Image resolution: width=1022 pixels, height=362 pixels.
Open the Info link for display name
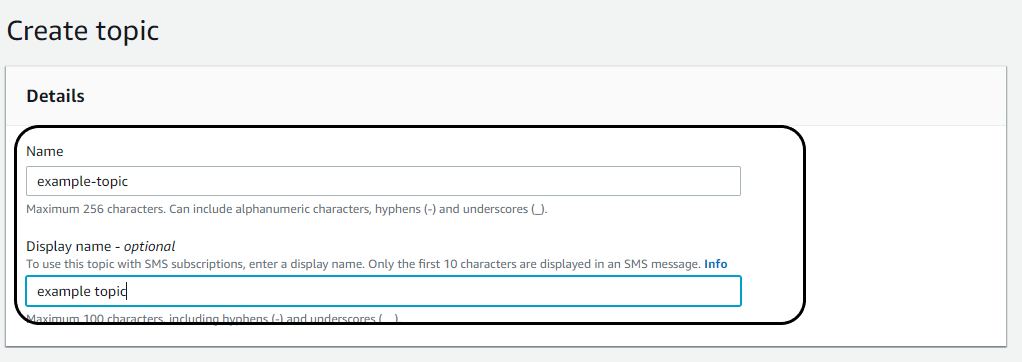[716, 264]
